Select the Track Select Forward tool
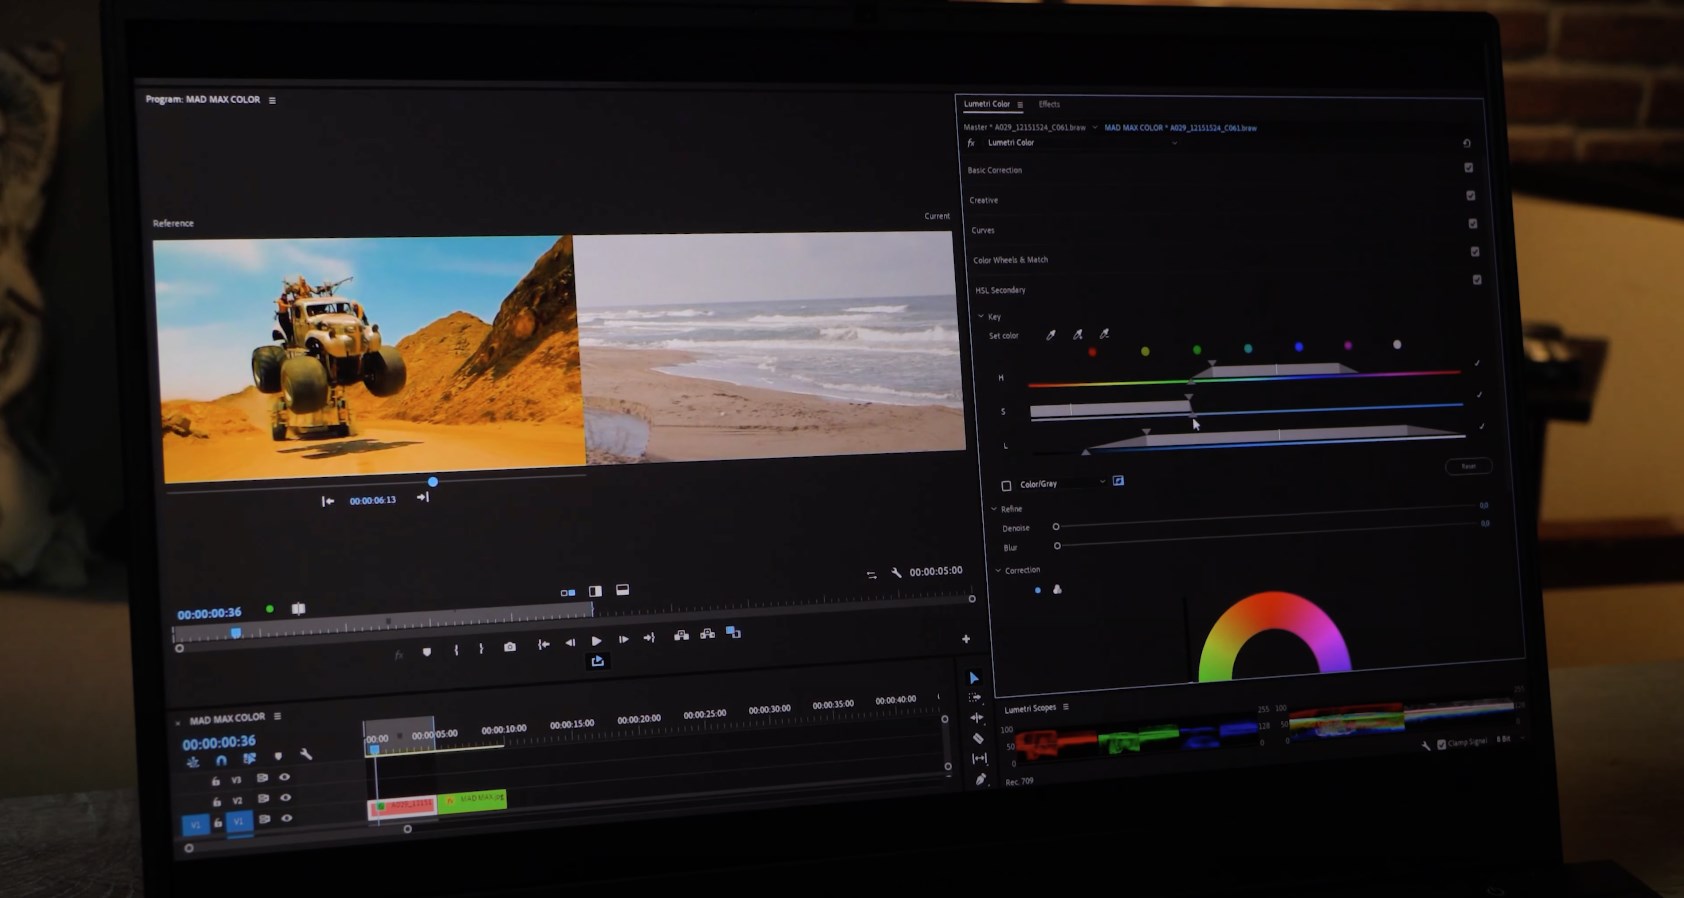Screen dimensions: 1684x898 click(975, 697)
